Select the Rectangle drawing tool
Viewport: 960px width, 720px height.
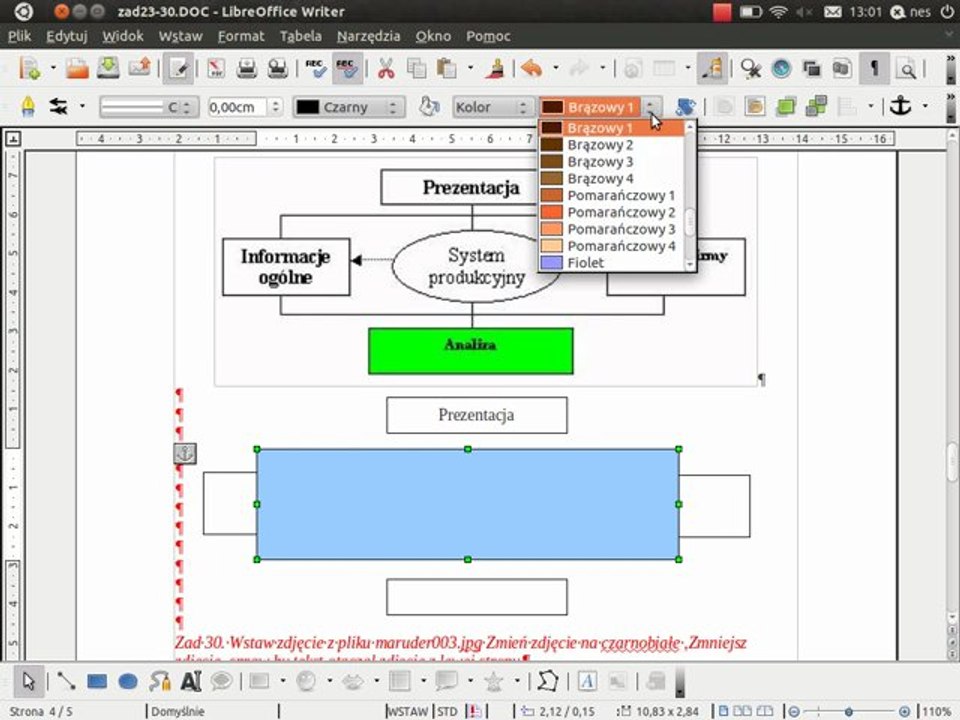[x=97, y=681]
